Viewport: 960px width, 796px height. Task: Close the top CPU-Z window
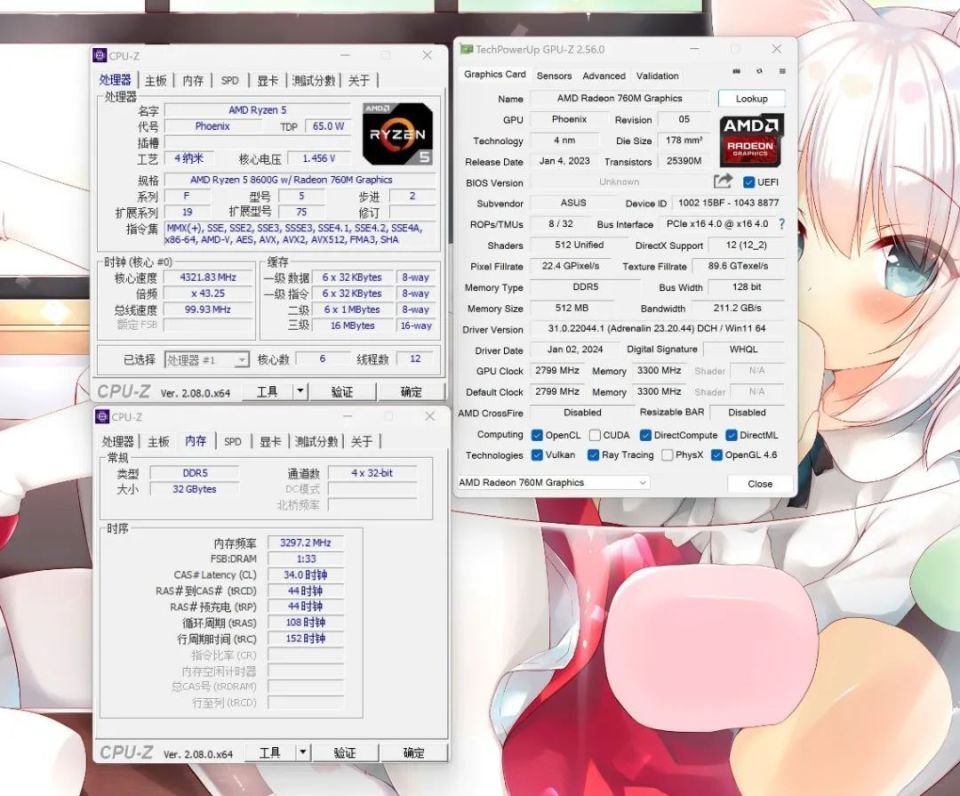[427, 55]
